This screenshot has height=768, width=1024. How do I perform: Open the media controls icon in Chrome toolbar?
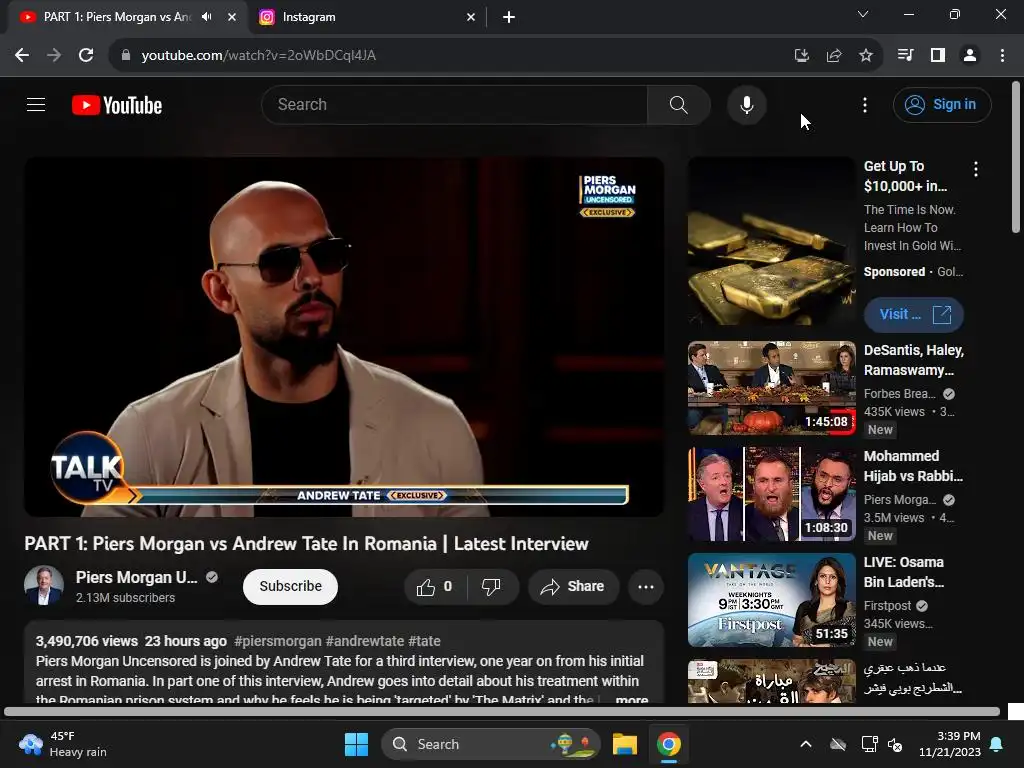(x=905, y=56)
